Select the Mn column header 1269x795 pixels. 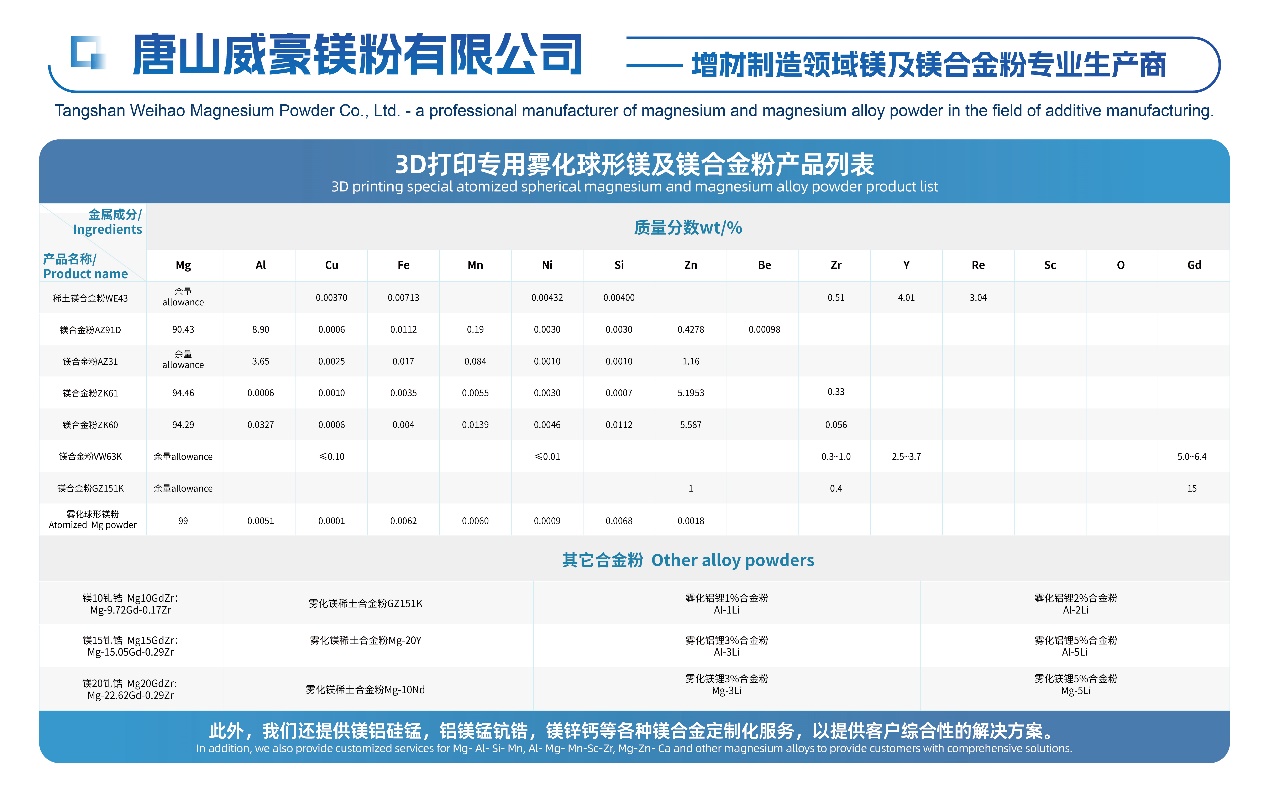pyautogui.click(x=475, y=266)
